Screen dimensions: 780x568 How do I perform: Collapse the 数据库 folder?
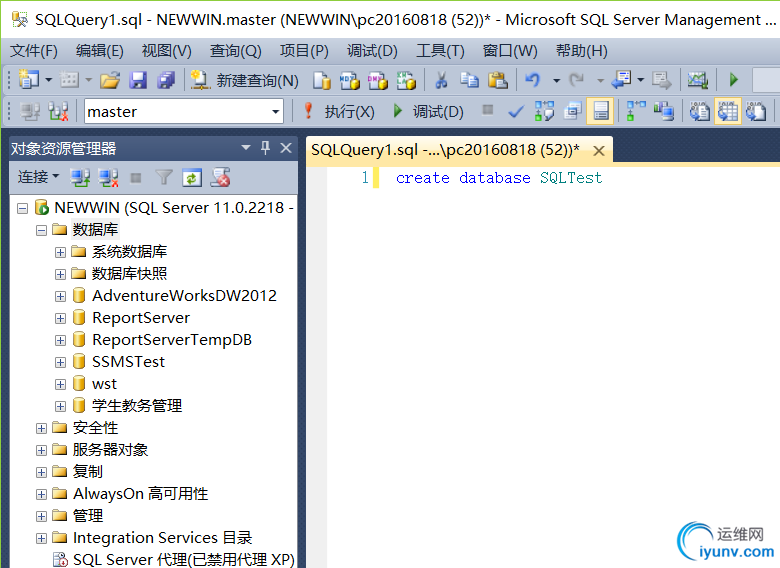click(x=41, y=230)
